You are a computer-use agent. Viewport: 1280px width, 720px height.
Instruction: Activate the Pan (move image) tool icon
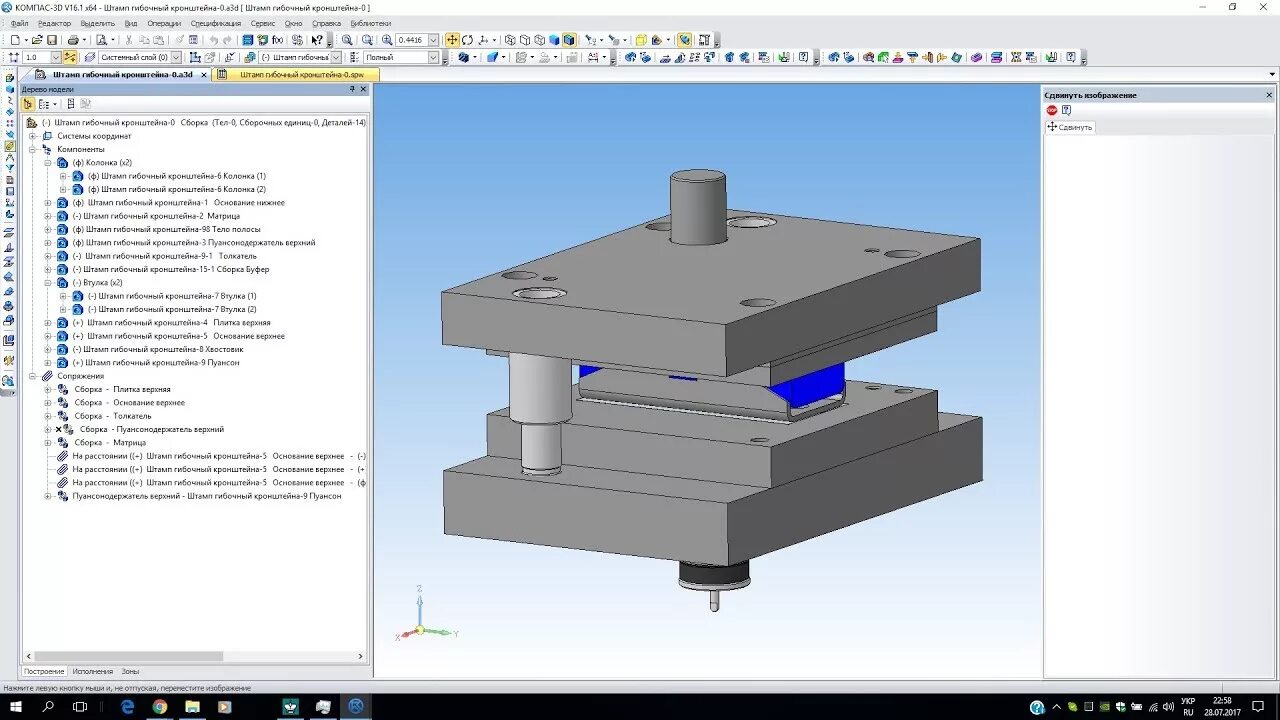[x=452, y=40]
